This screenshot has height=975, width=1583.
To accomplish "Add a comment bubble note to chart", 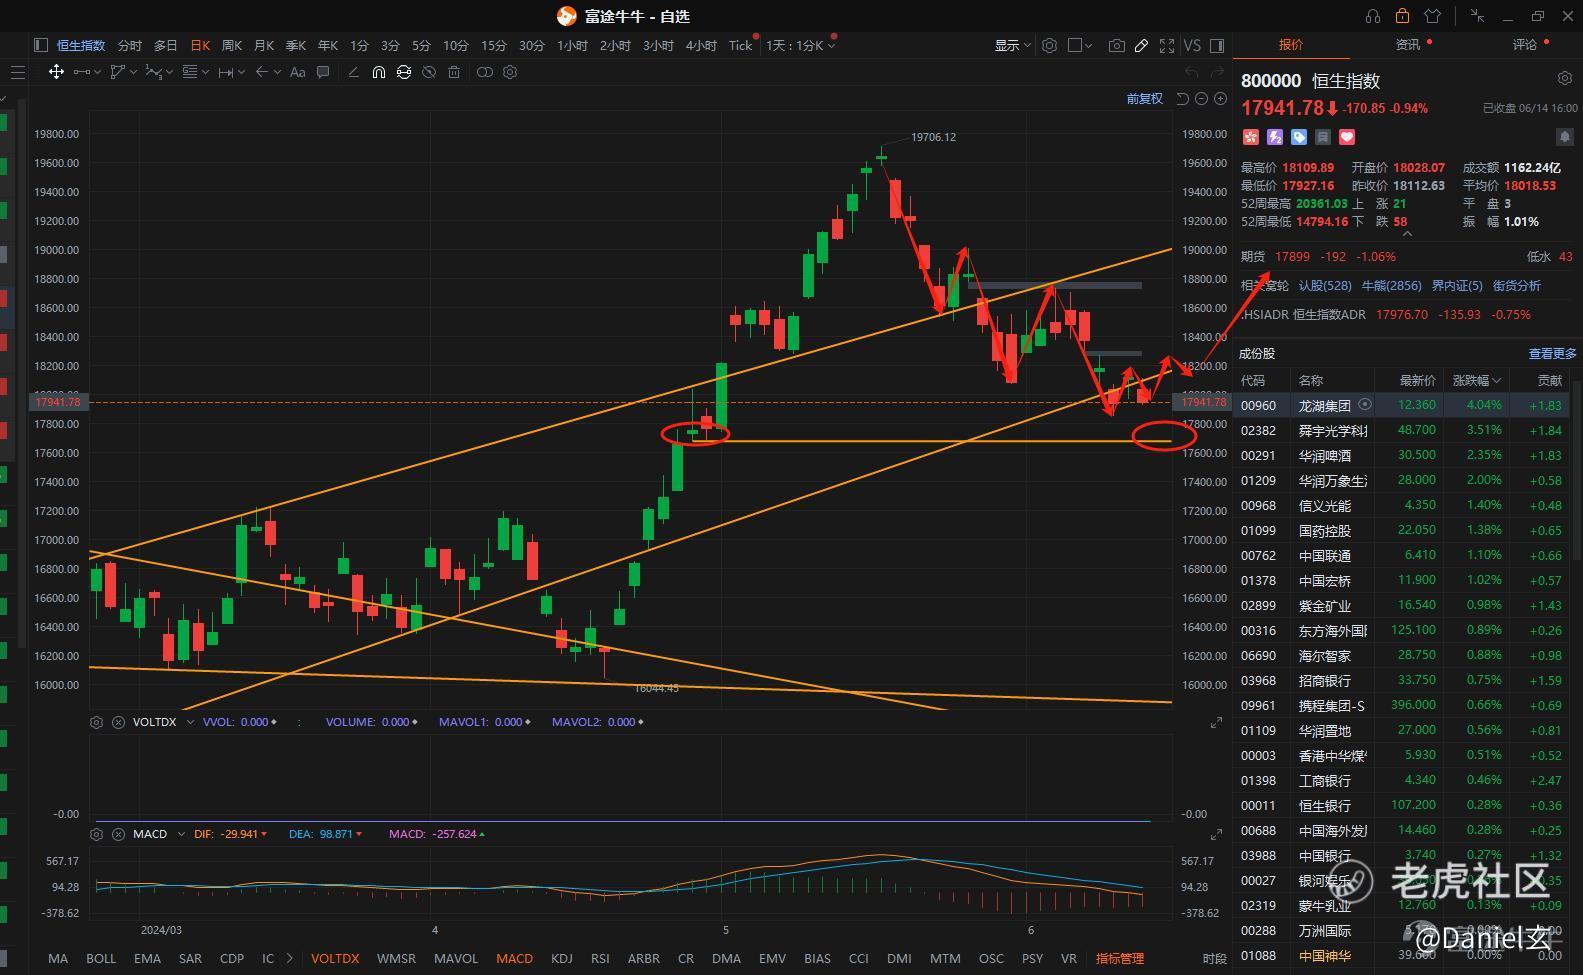I will (323, 72).
